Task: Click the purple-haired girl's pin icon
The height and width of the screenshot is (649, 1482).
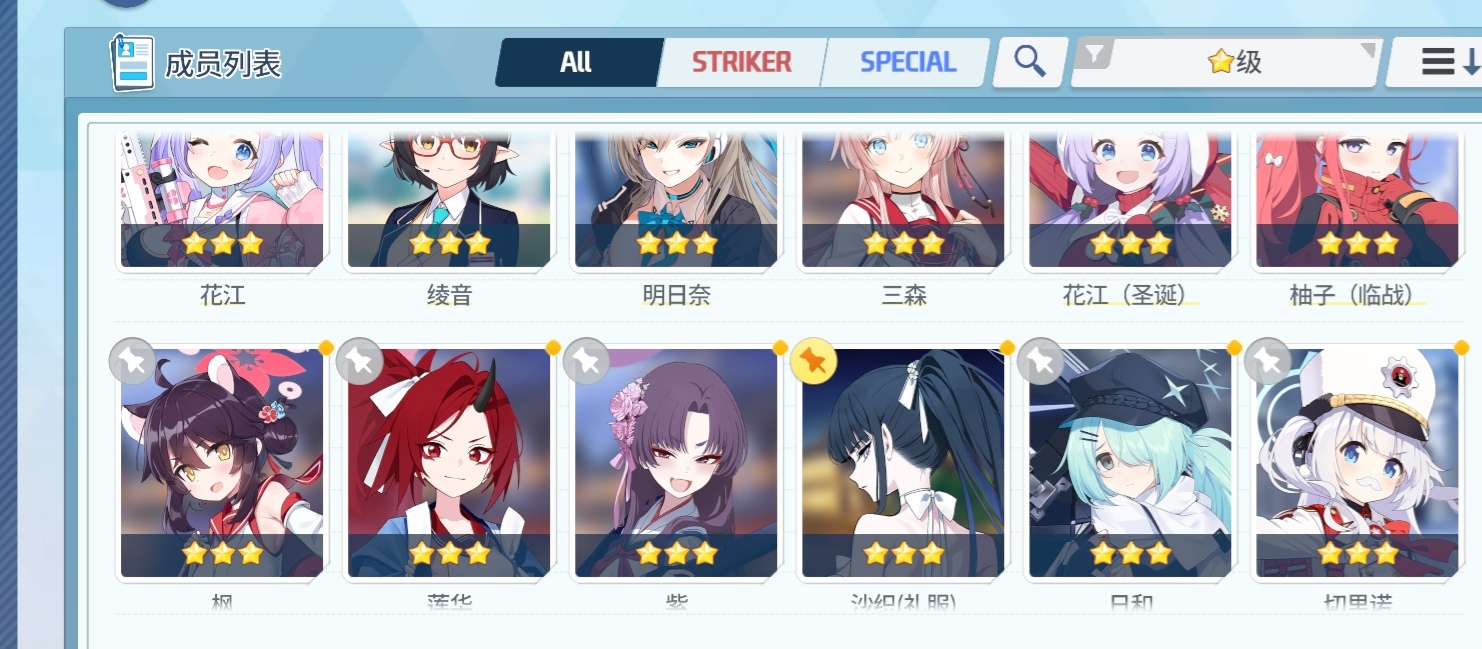Action: (587, 361)
